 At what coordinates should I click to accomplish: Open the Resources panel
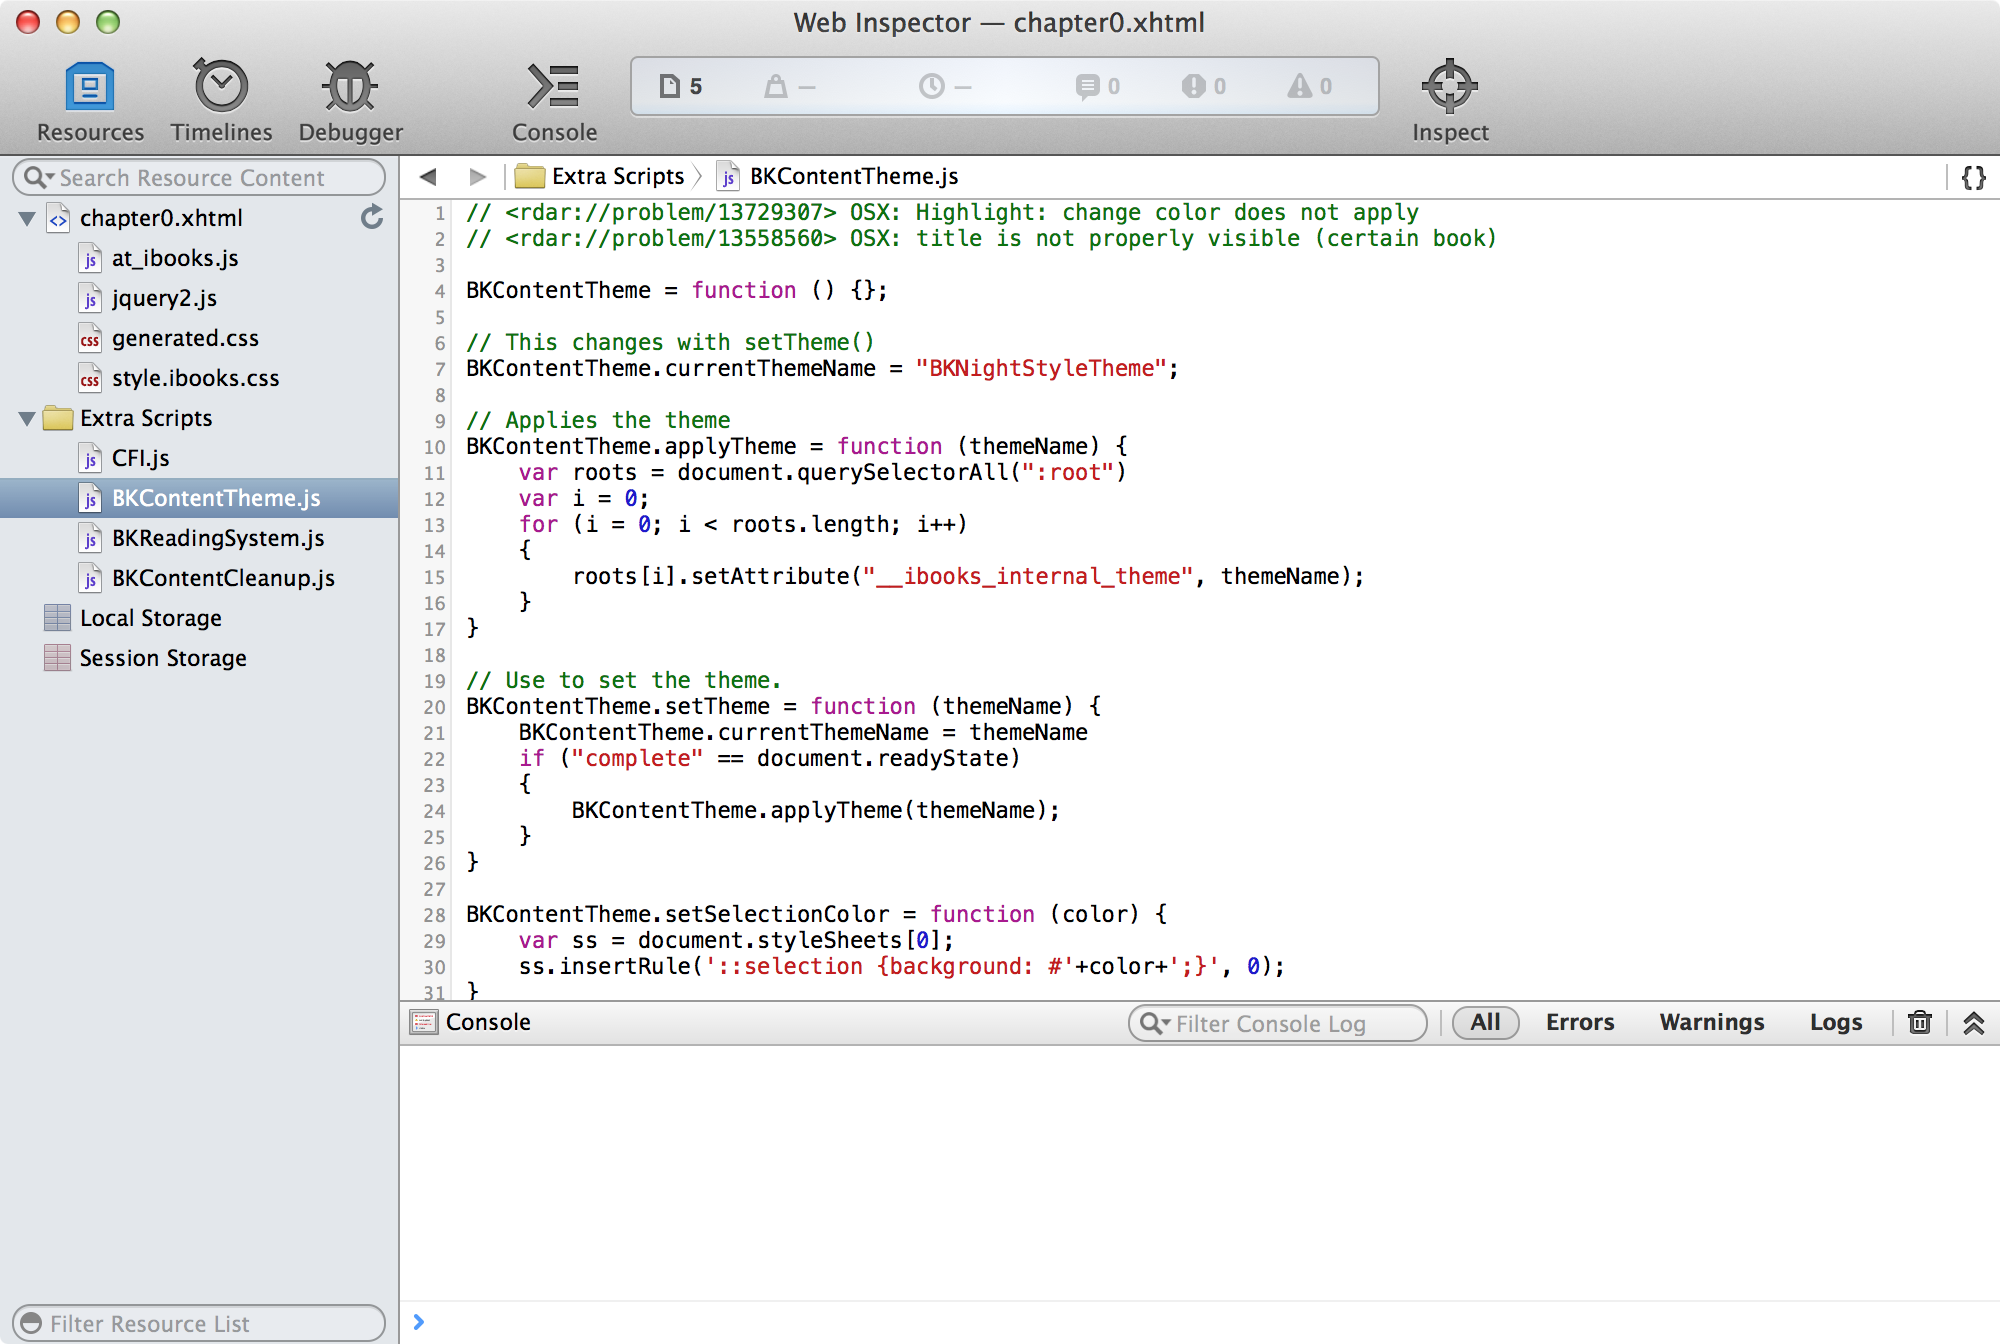pos(89,97)
